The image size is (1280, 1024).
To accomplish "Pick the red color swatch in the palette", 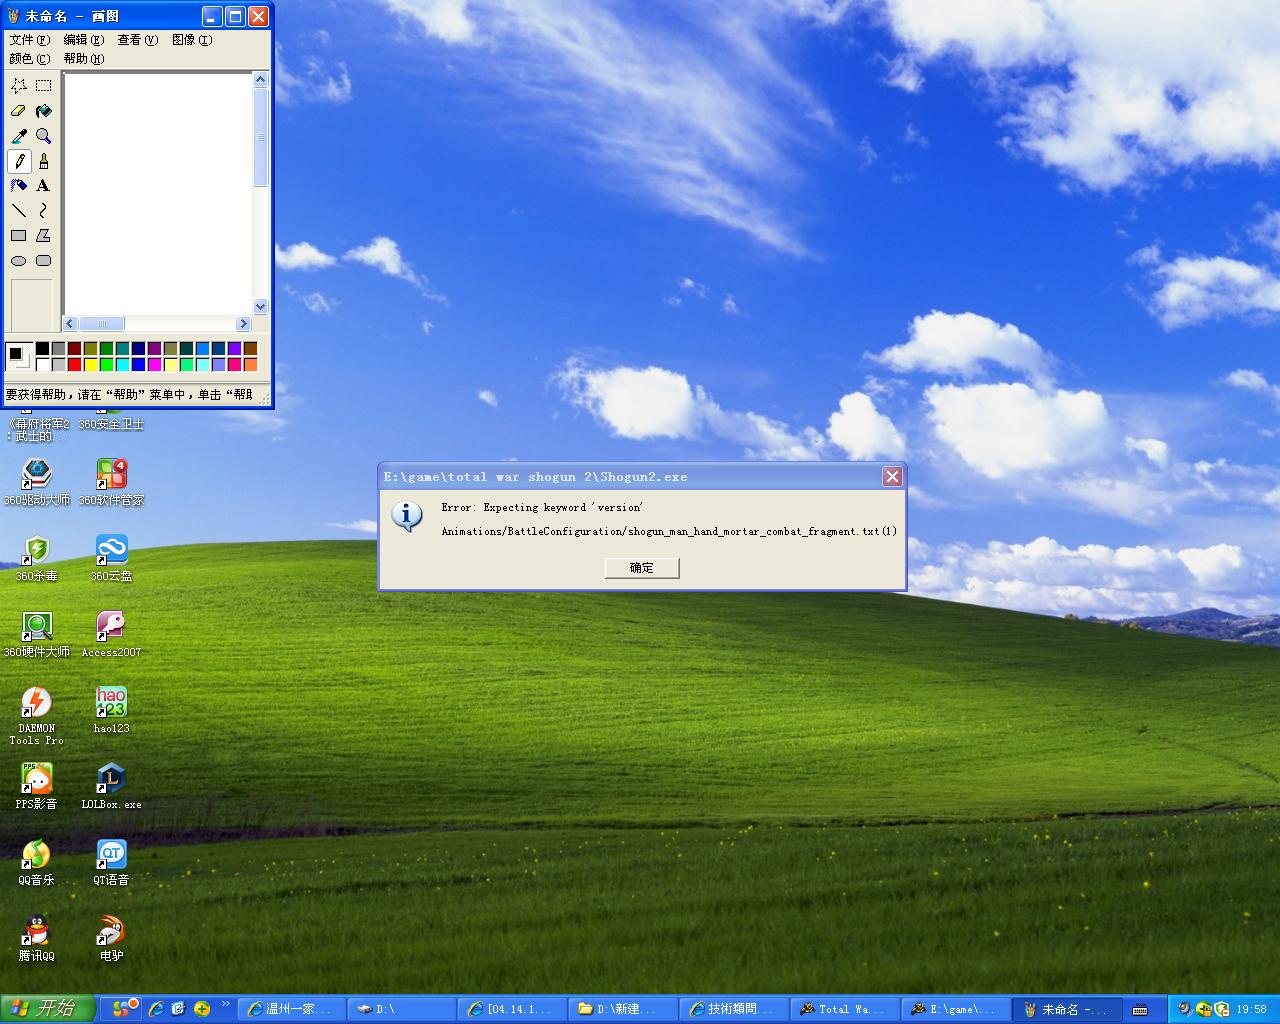I will pyautogui.click(x=74, y=364).
